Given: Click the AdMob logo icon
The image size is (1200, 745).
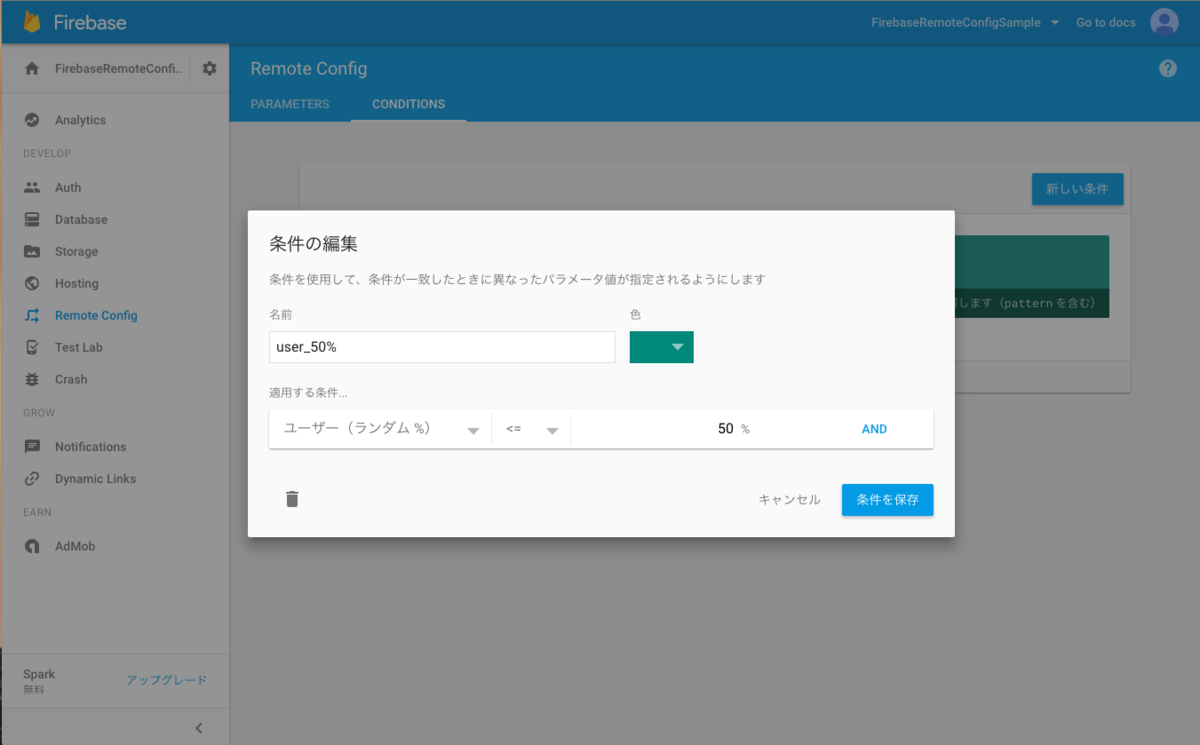Looking at the screenshot, I should (x=32, y=546).
